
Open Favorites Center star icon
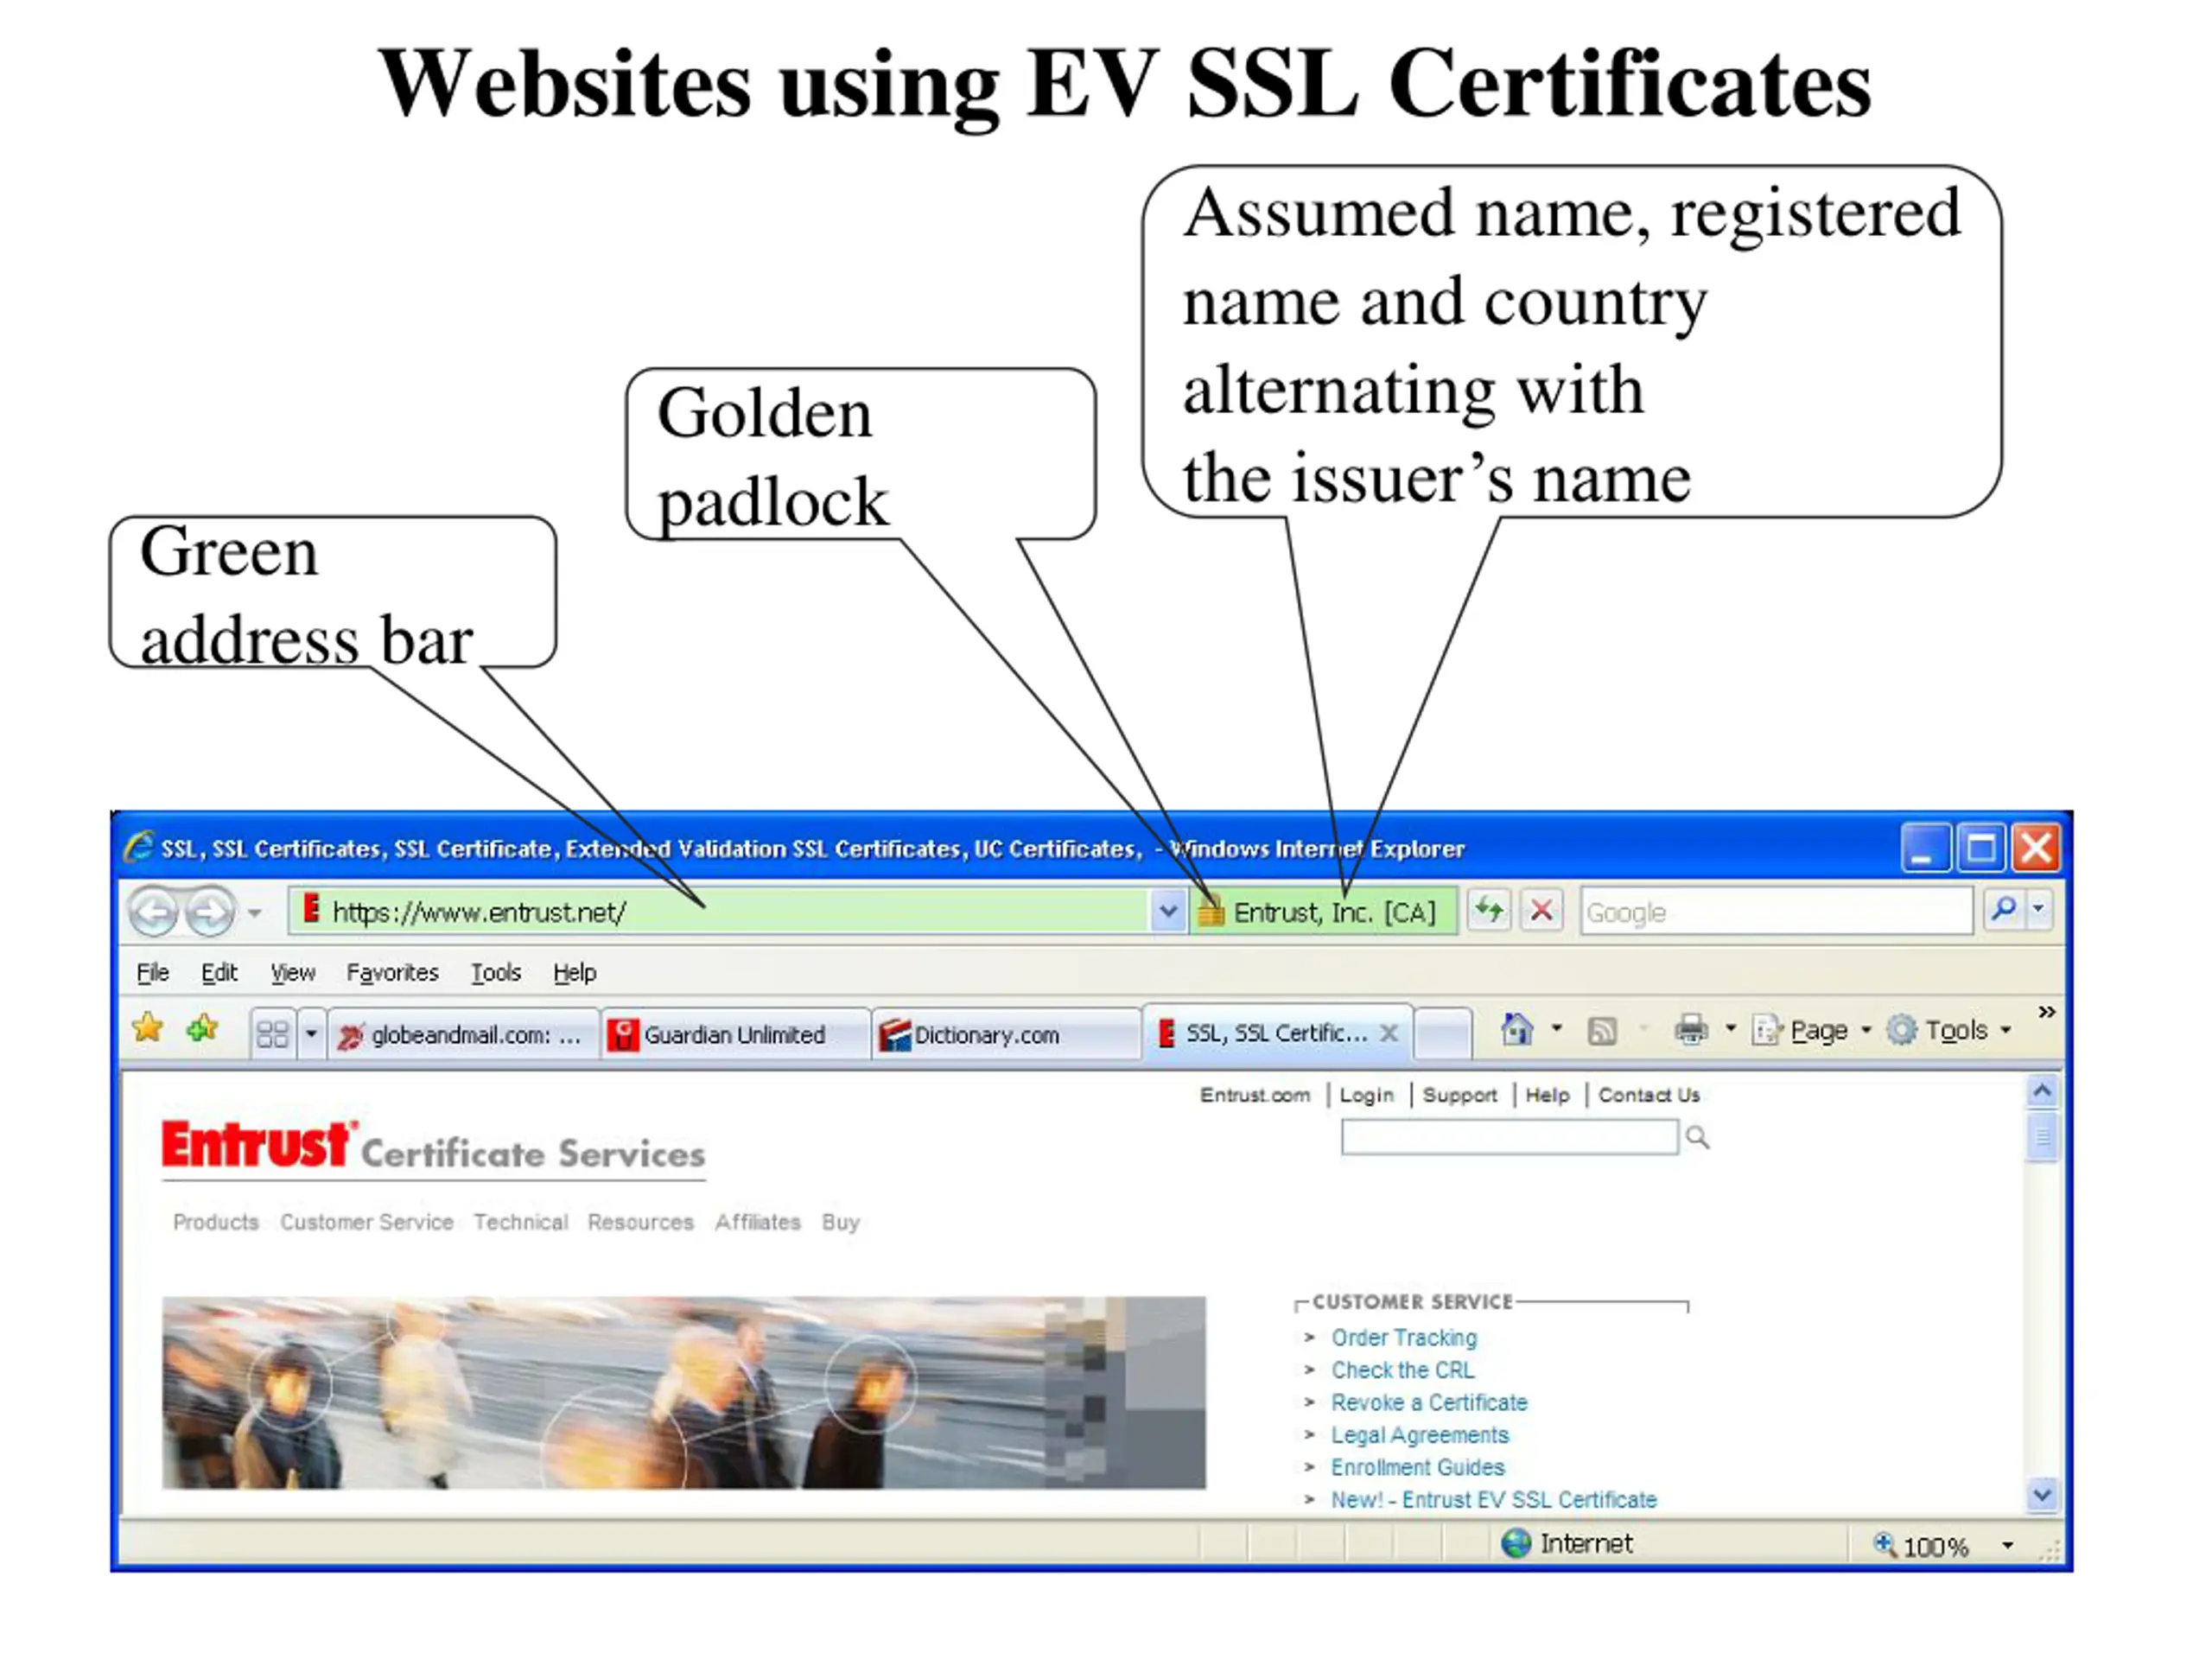[x=148, y=1028]
